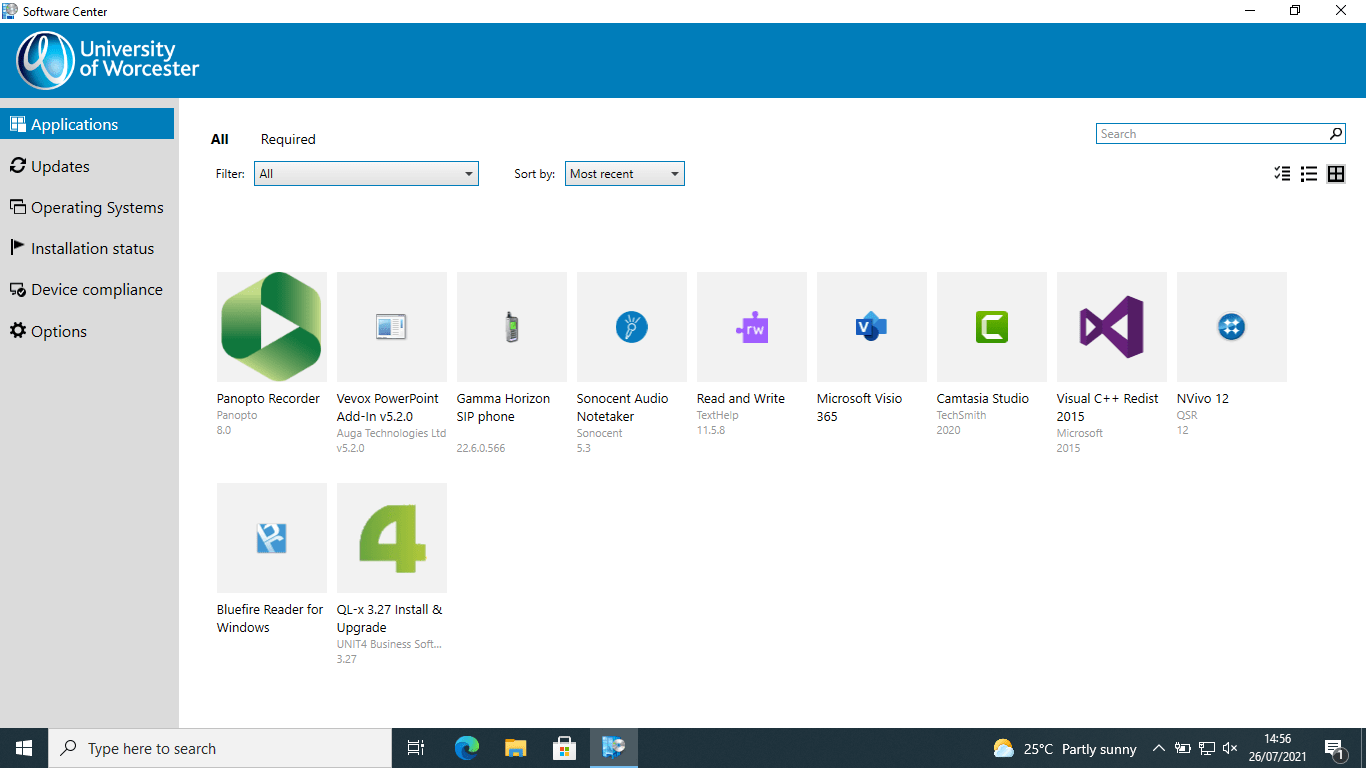1366x768 pixels.
Task: Open Microsoft Store from the taskbar
Action: 565,748
